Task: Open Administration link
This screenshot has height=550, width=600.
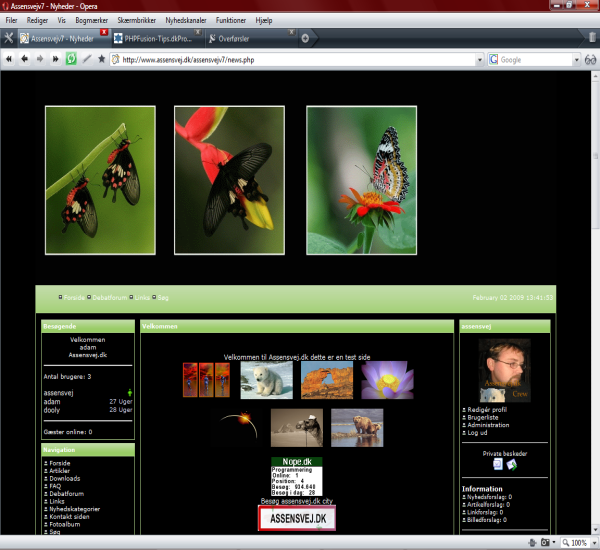Action: pyautogui.click(x=488, y=425)
